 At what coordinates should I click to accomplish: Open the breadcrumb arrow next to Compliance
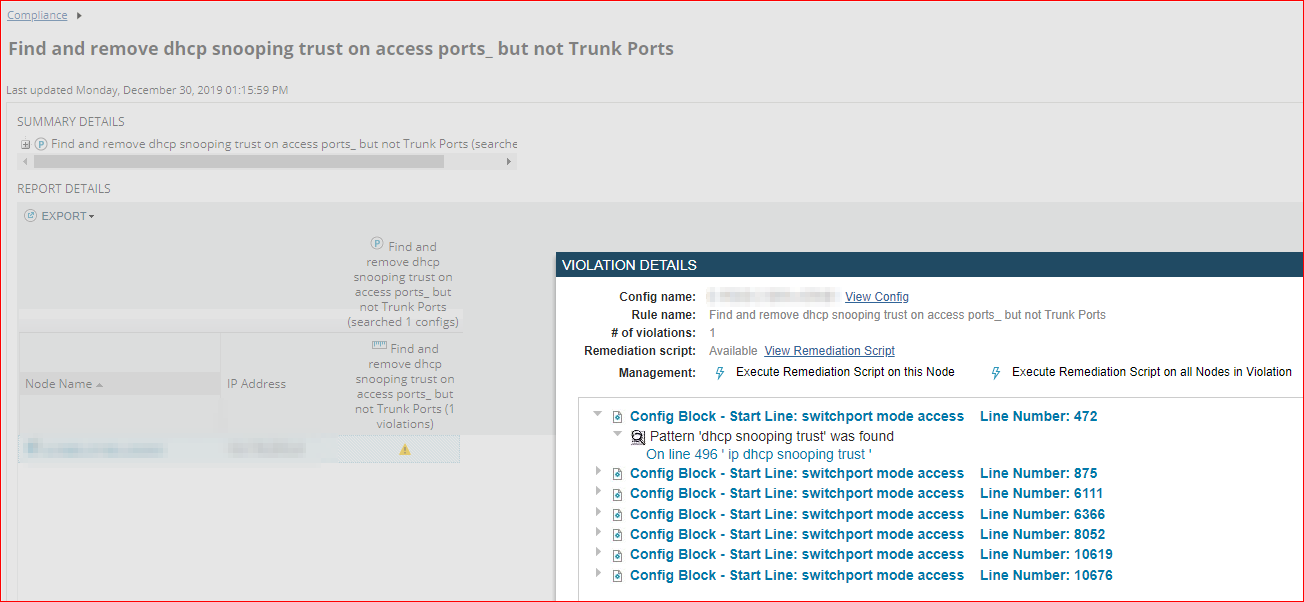point(79,16)
